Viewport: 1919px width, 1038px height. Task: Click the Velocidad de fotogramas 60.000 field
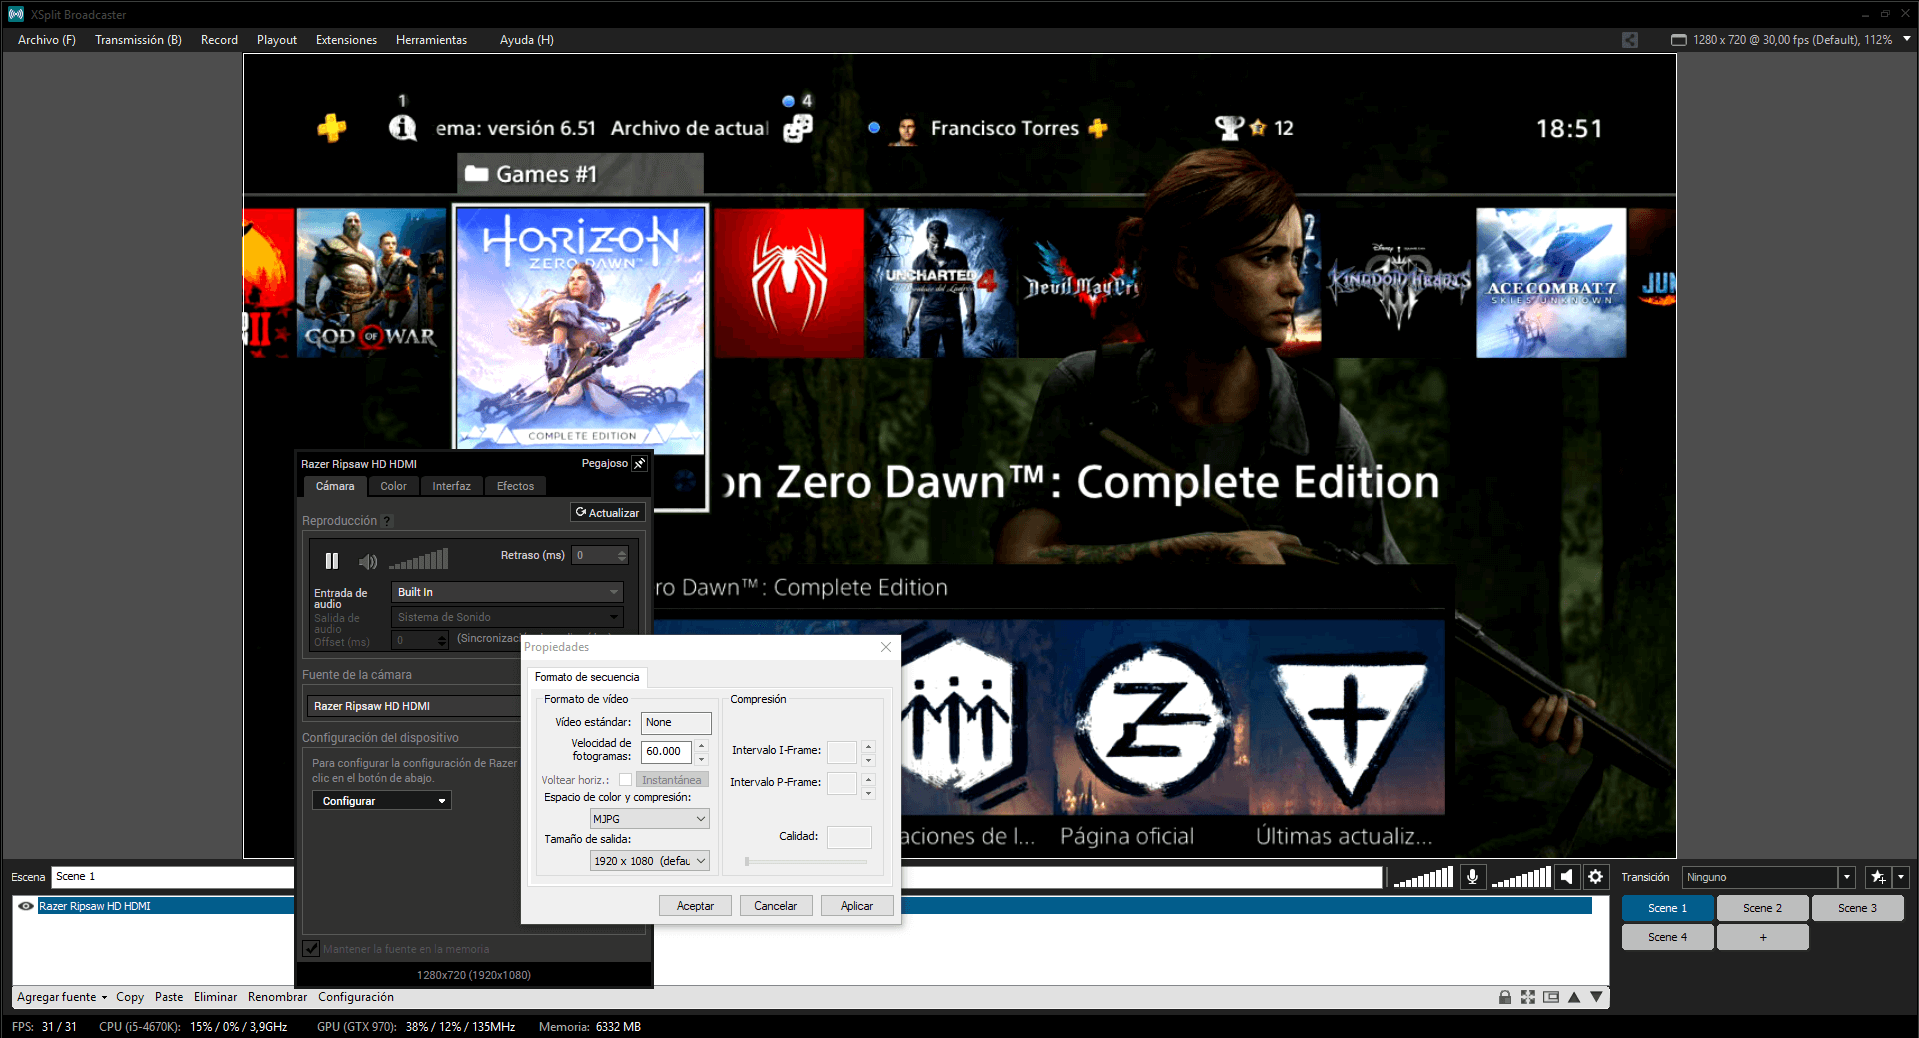(666, 751)
